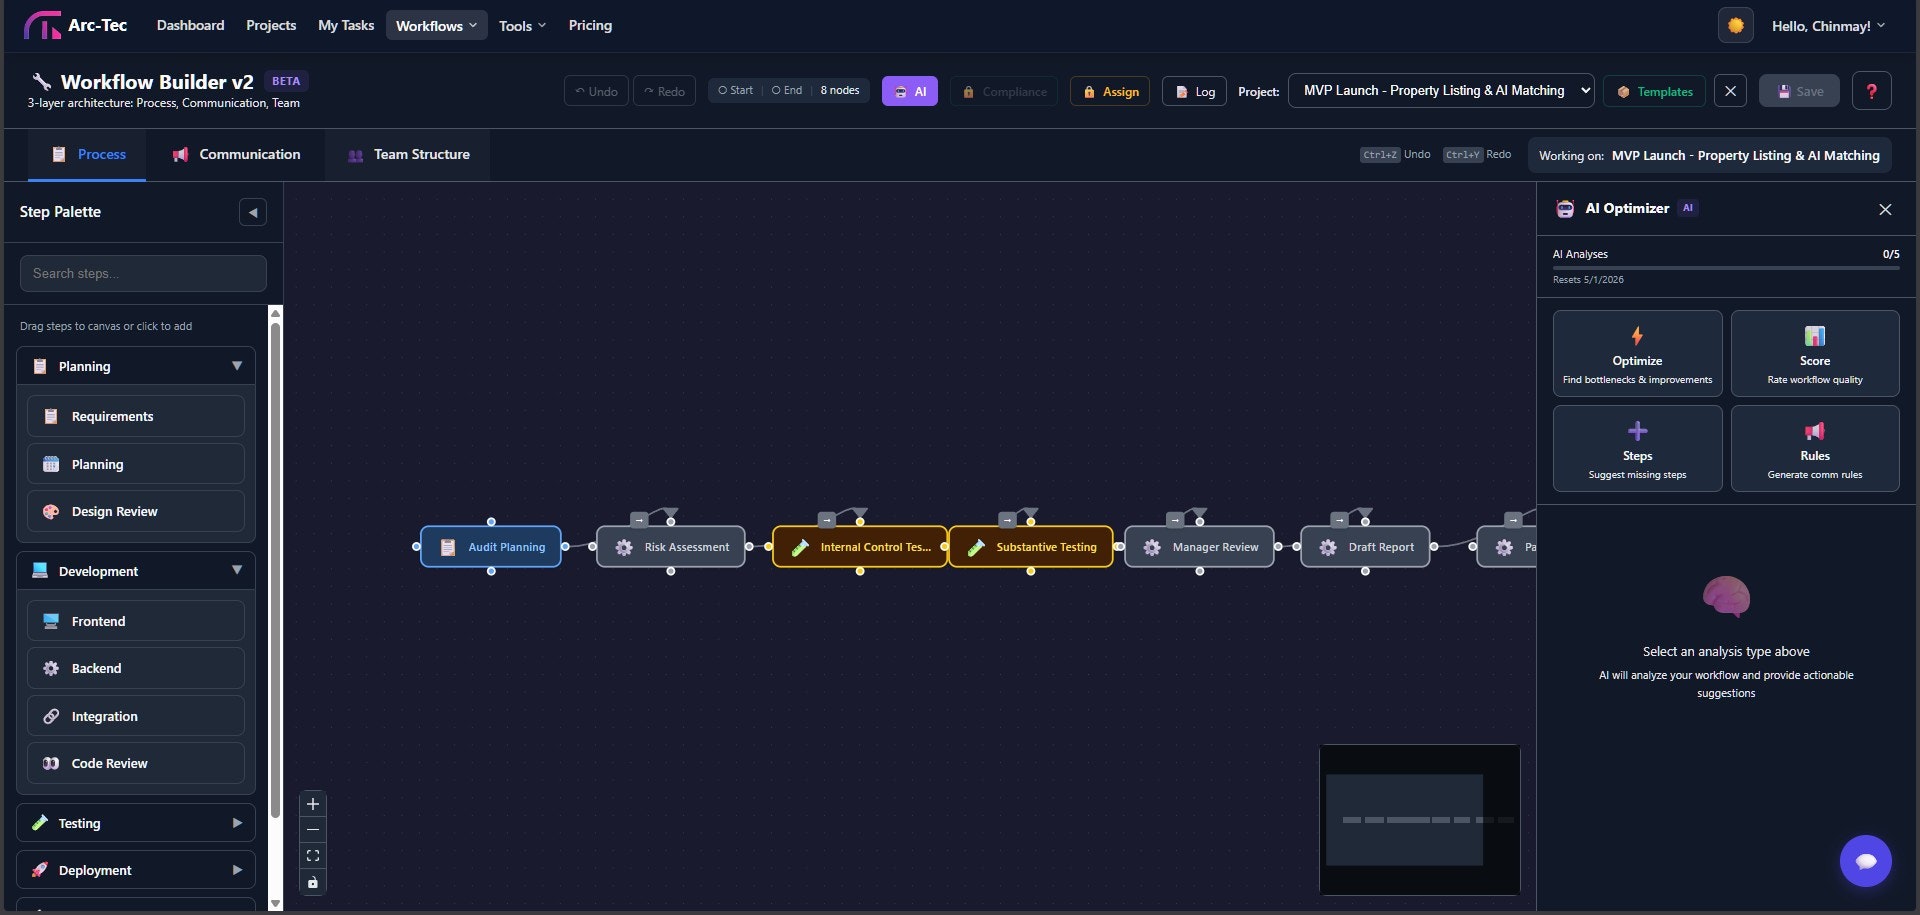This screenshot has height=915, width=1920.
Task: Open My Tasks in the navbar
Action: click(x=346, y=25)
